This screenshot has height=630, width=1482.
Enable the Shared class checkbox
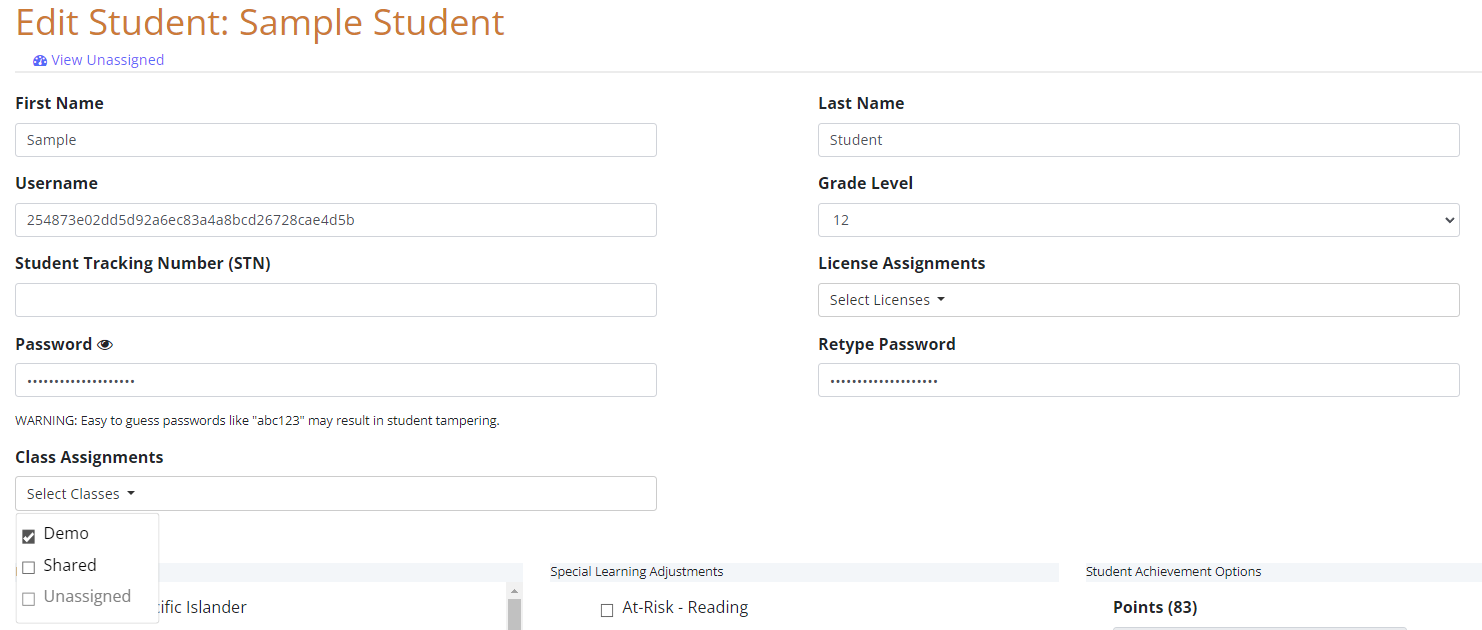pos(28,567)
